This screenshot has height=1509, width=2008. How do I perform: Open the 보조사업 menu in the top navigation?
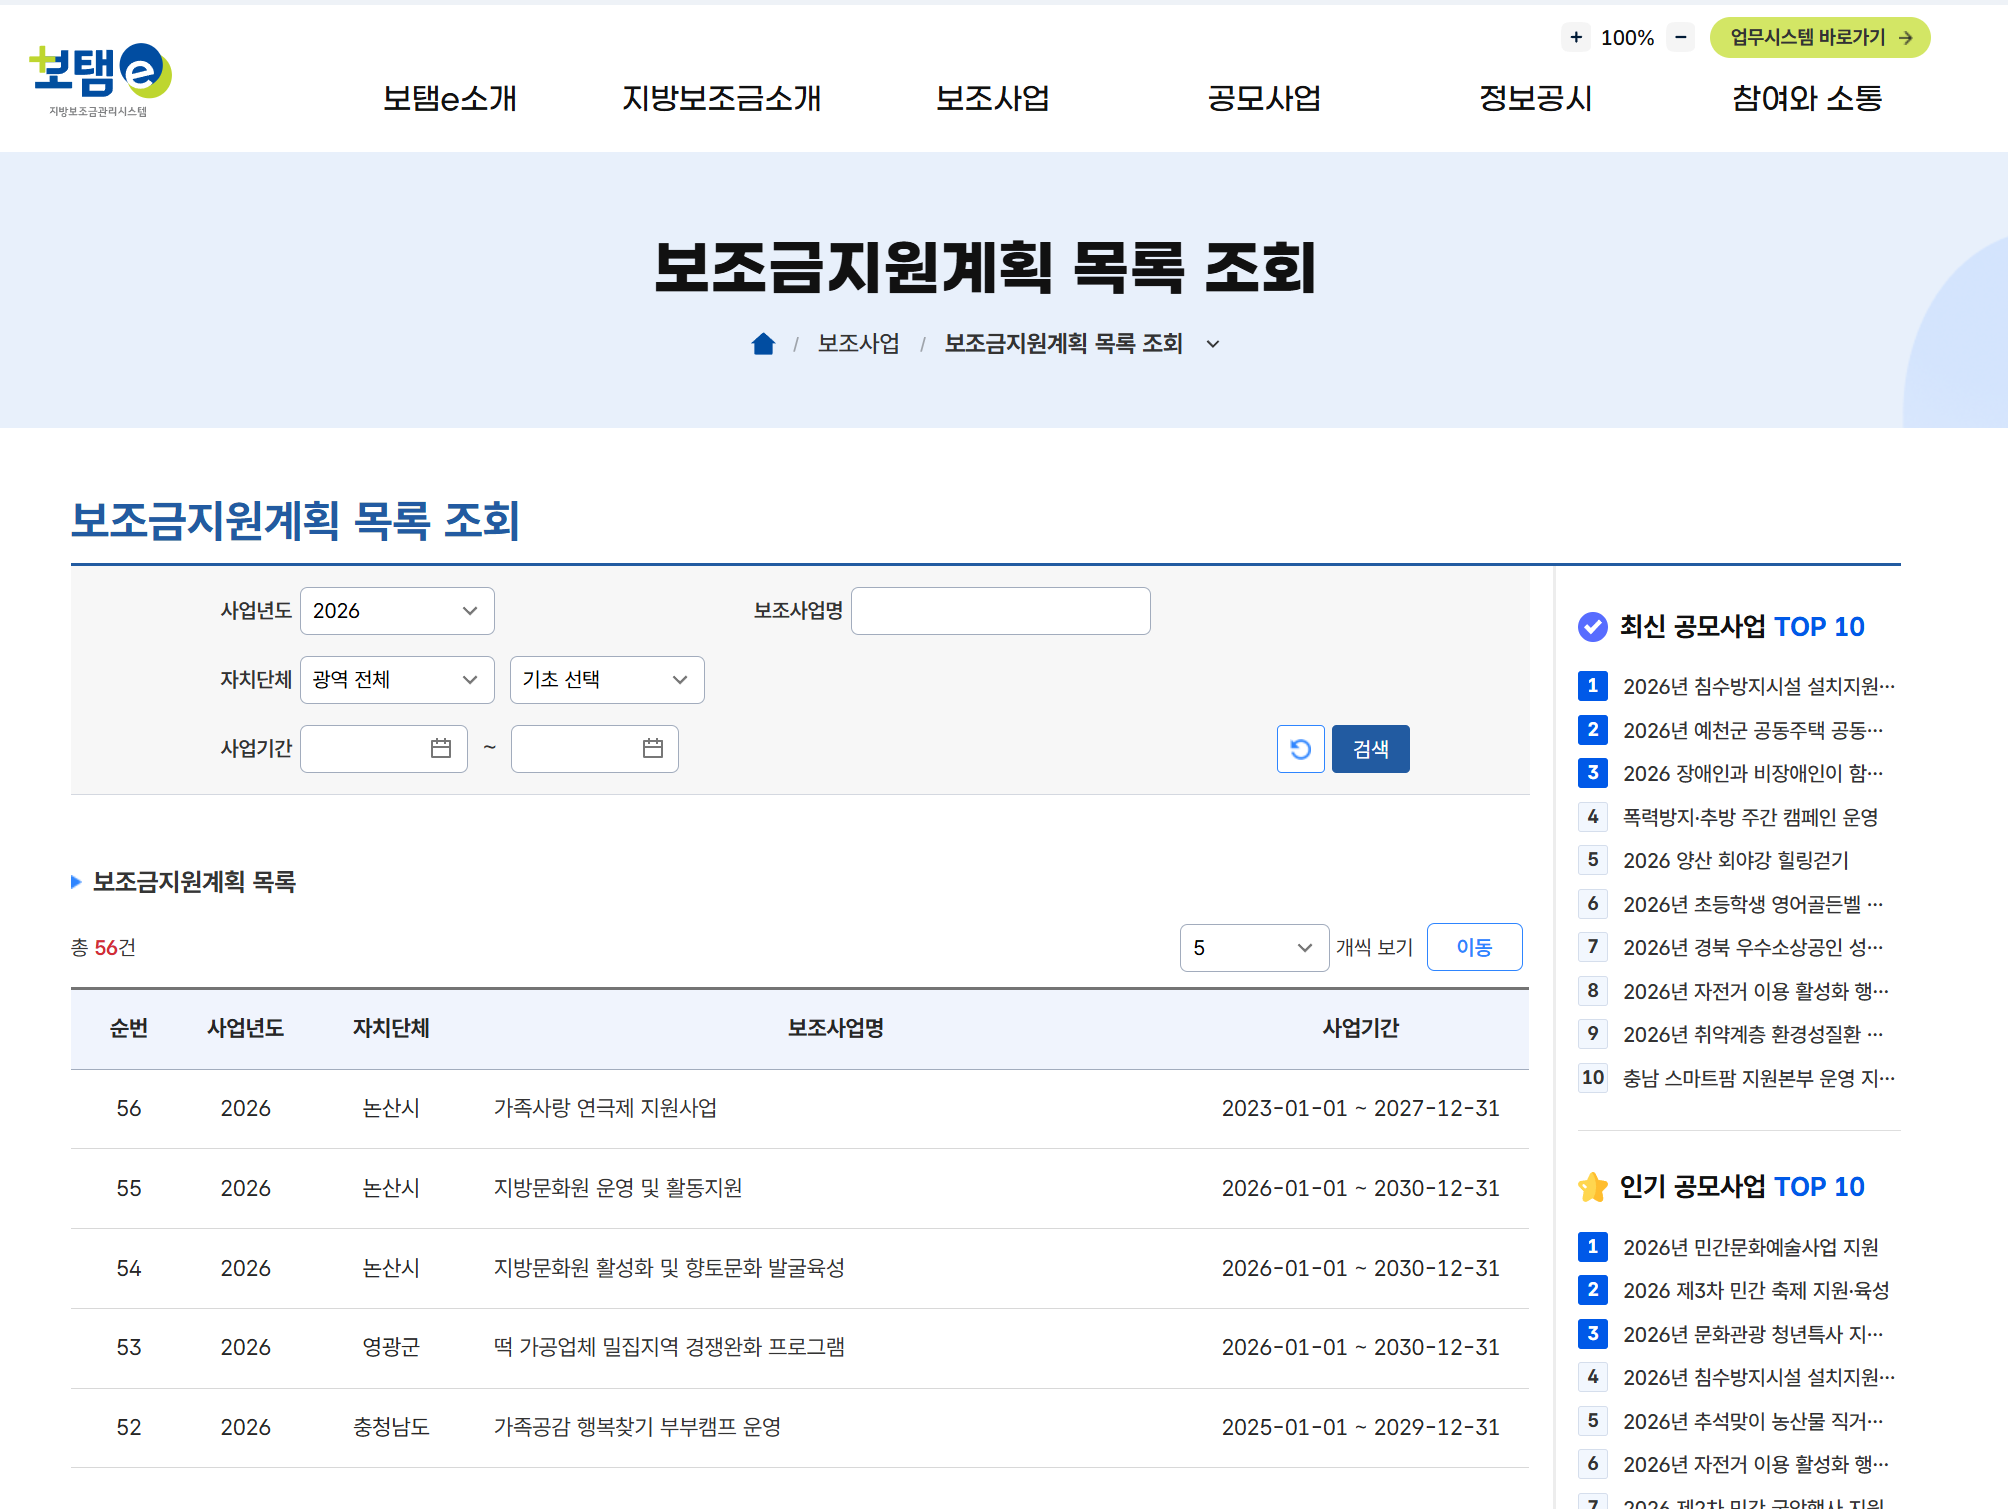992,98
